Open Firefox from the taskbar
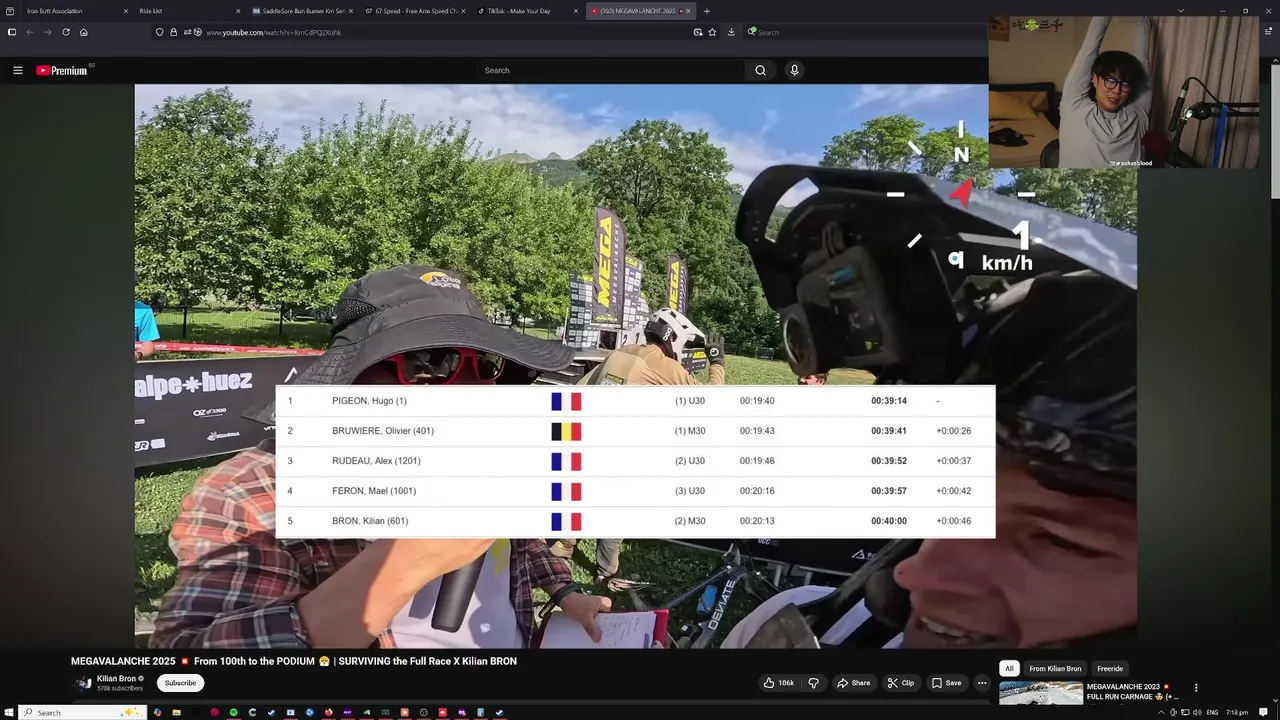This screenshot has width=1280, height=720. 328,712
